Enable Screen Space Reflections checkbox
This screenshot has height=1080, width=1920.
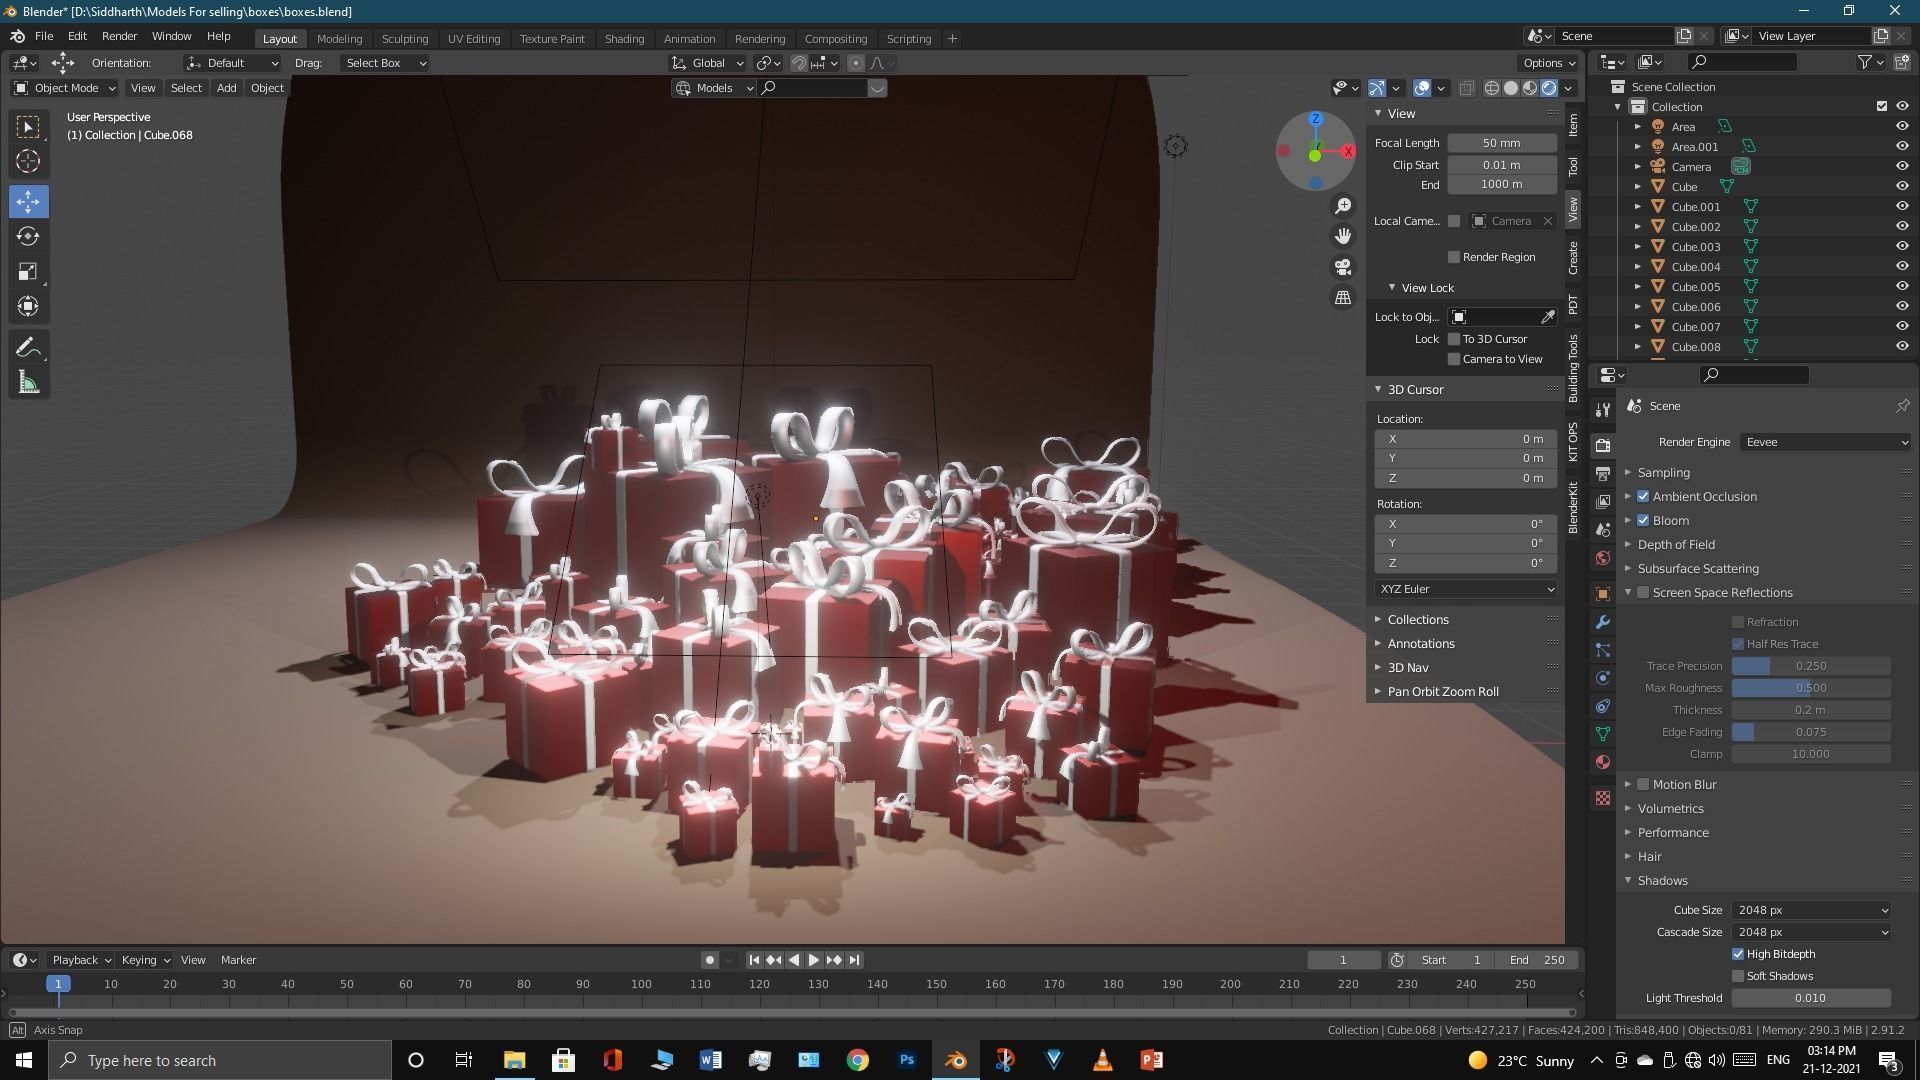point(1643,592)
